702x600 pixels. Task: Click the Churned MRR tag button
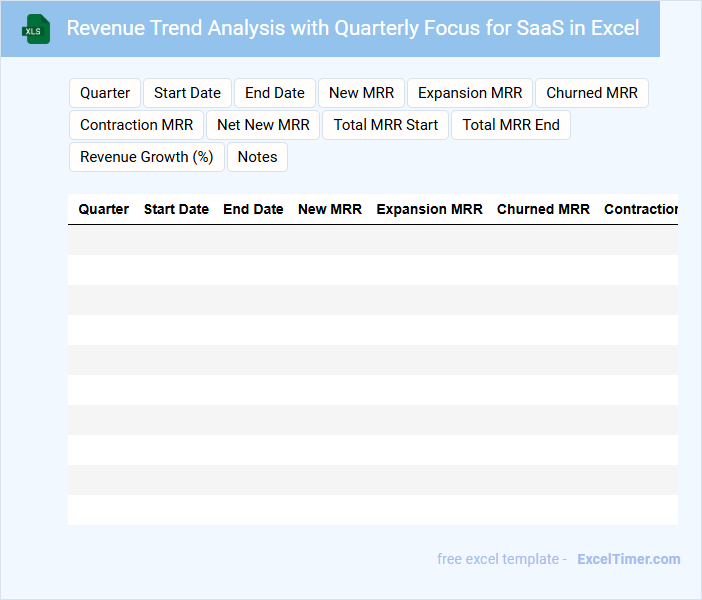click(x=592, y=93)
